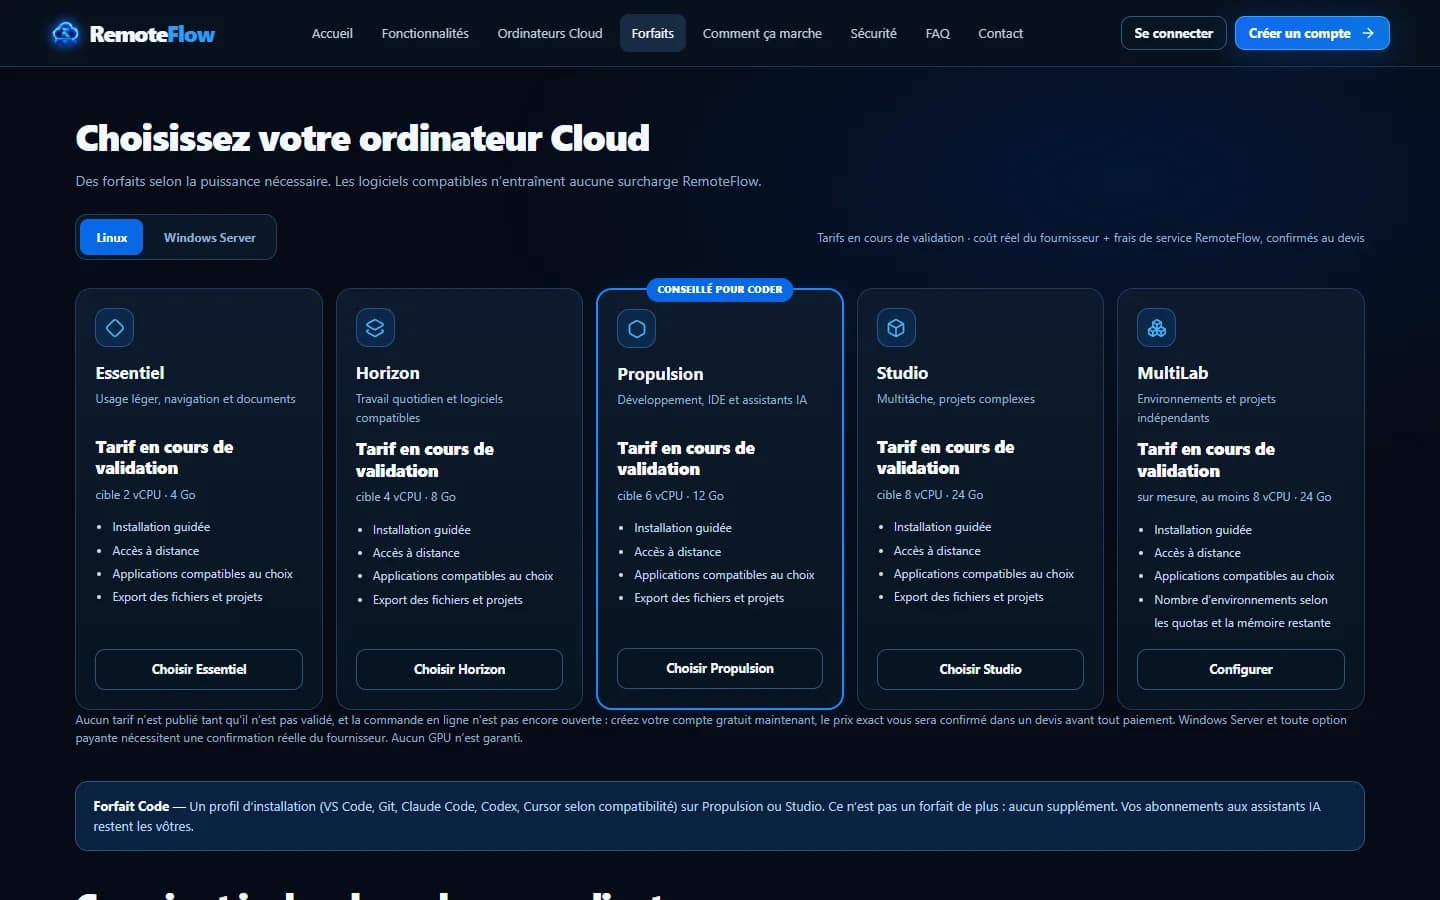This screenshot has width=1440, height=900.
Task: Click the Choisir Essentiel button
Action: [199, 669]
